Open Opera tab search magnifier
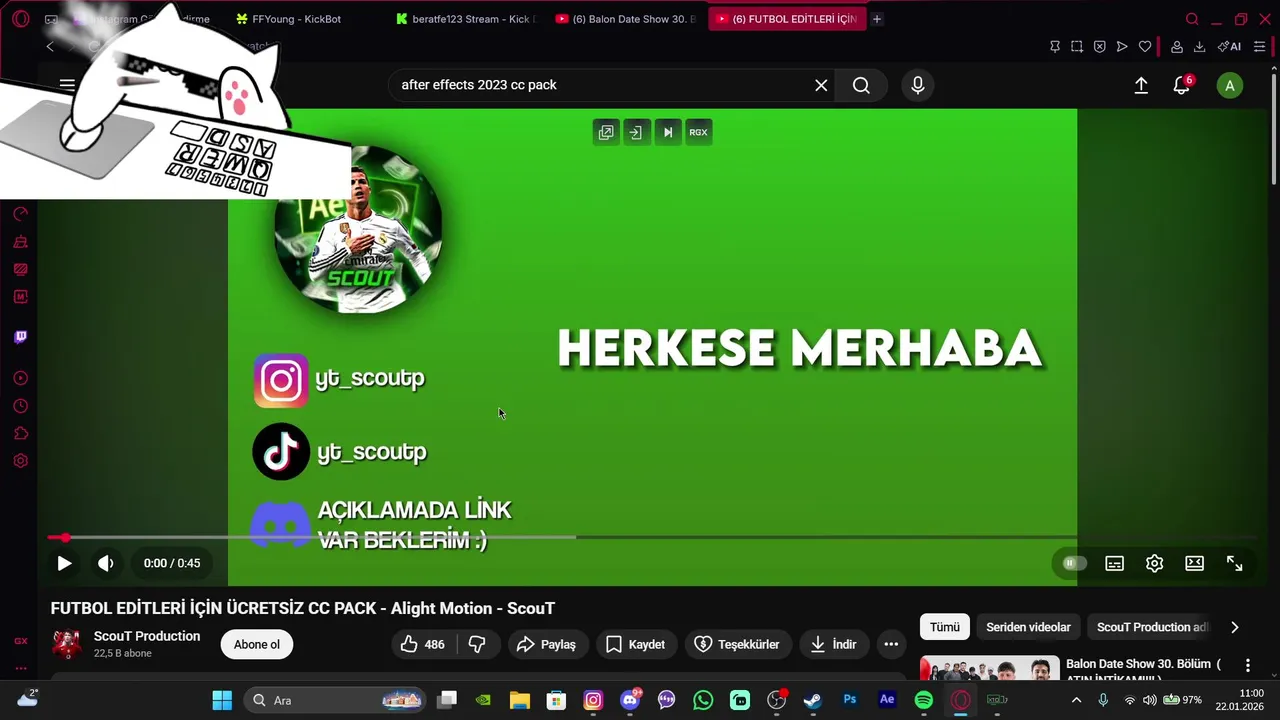This screenshot has height=720, width=1280. [1192, 19]
